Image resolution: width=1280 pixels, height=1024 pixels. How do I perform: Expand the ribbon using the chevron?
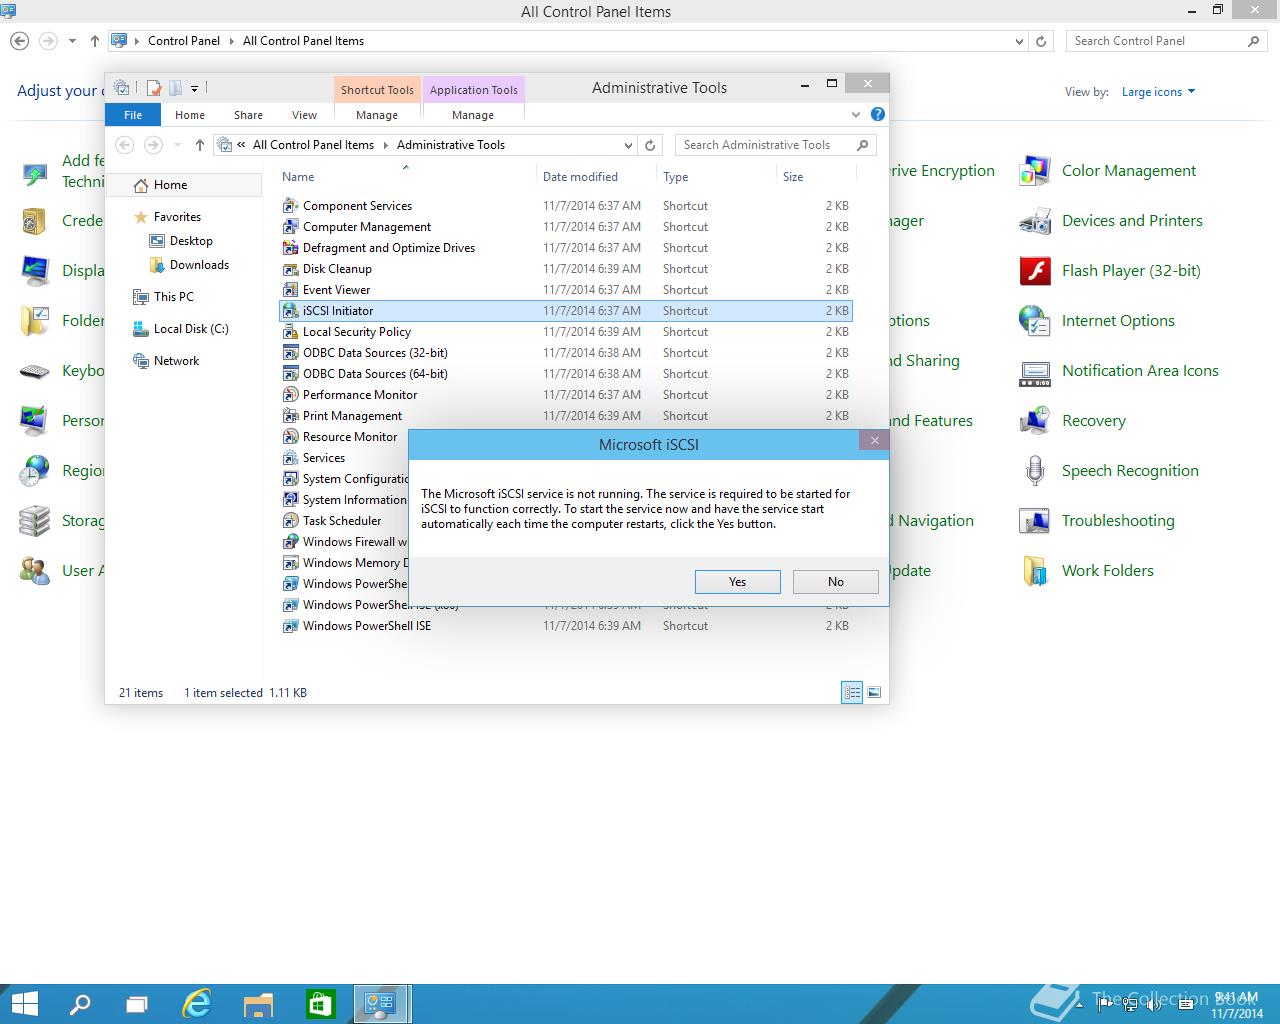(856, 115)
